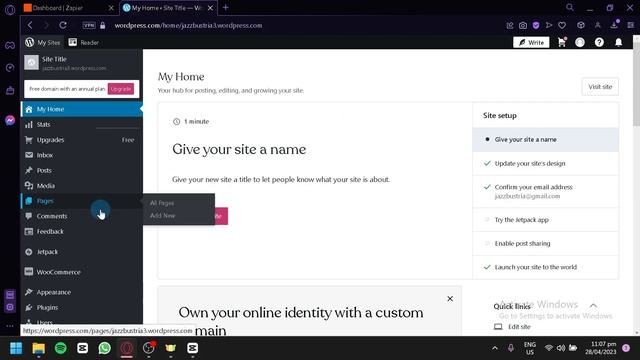
Task: Open WhatsApp from taskbar
Action: 104,348
